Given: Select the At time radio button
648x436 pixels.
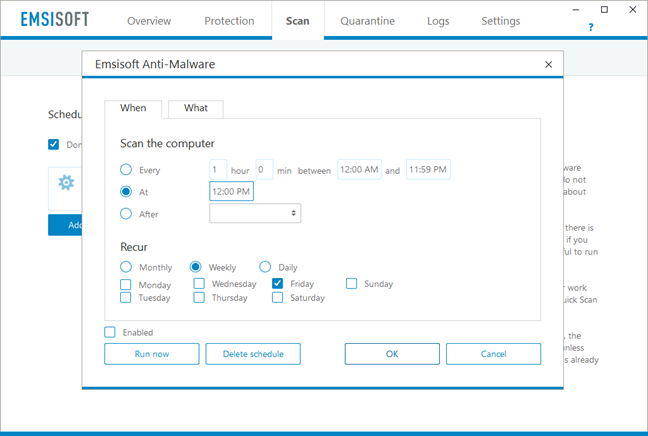Looking at the screenshot, I should click(126, 192).
